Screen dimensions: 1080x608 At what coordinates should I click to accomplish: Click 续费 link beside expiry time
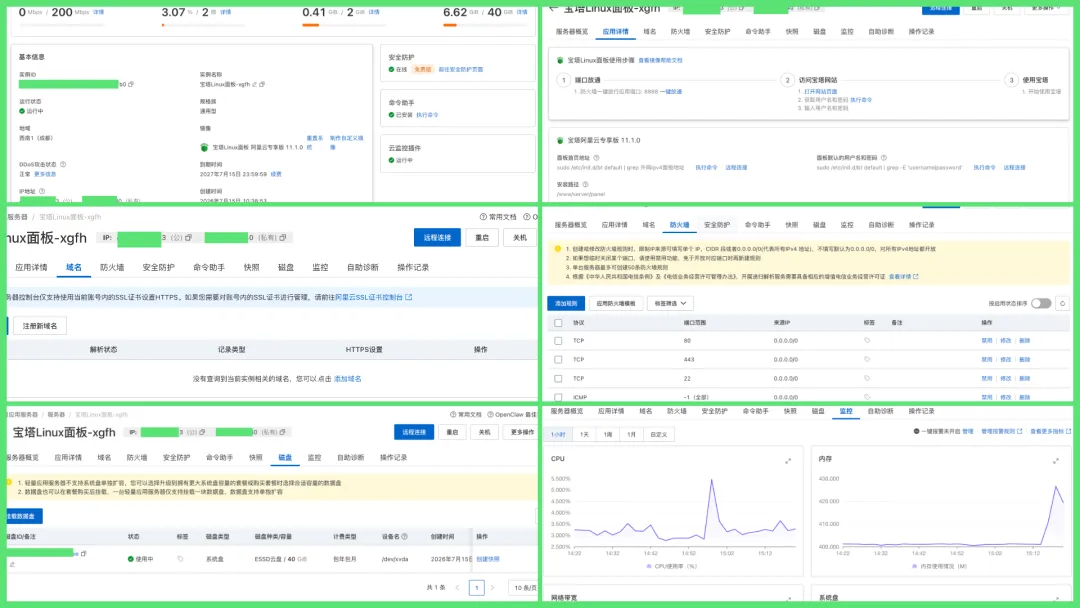click(276, 174)
